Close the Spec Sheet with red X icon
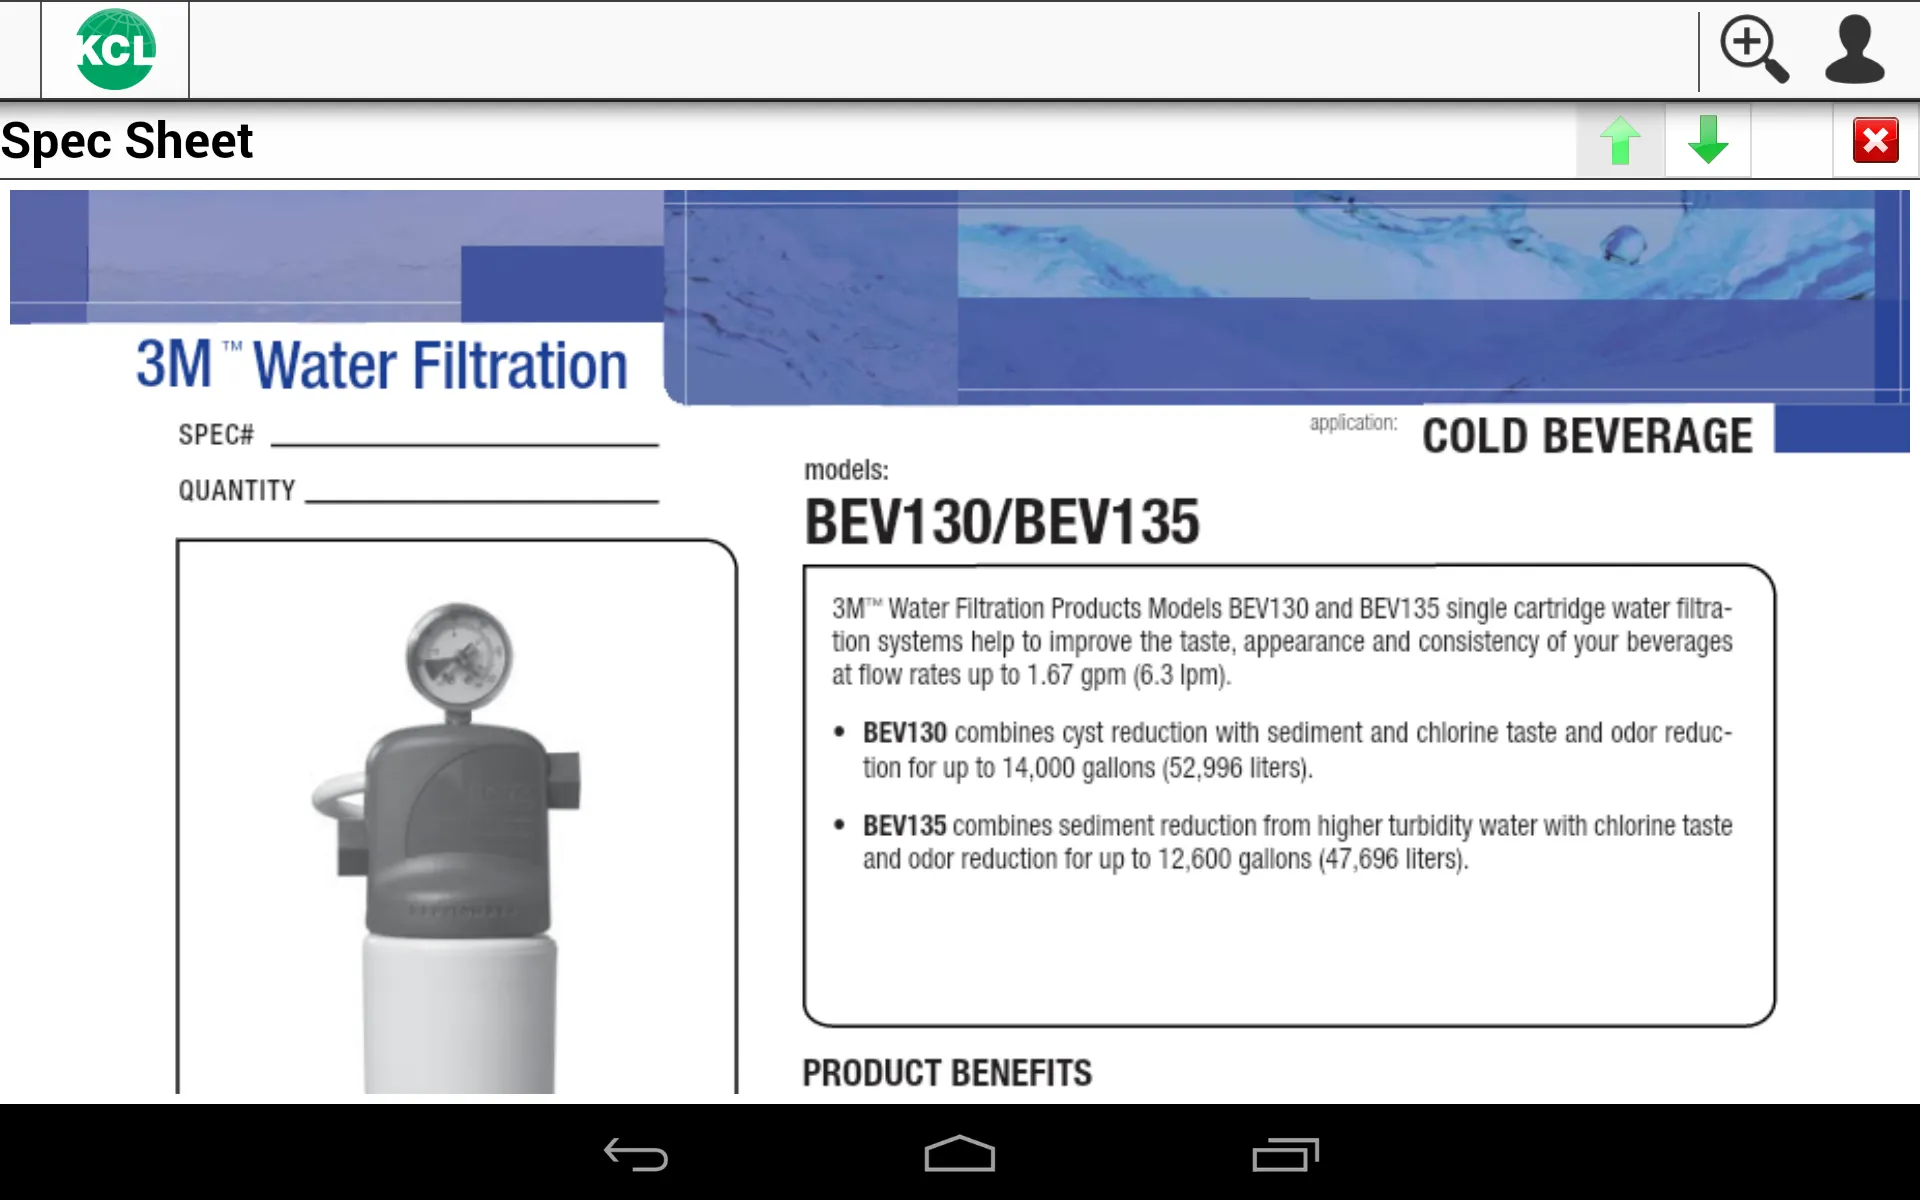This screenshot has height=1200, width=1920. click(1874, 141)
